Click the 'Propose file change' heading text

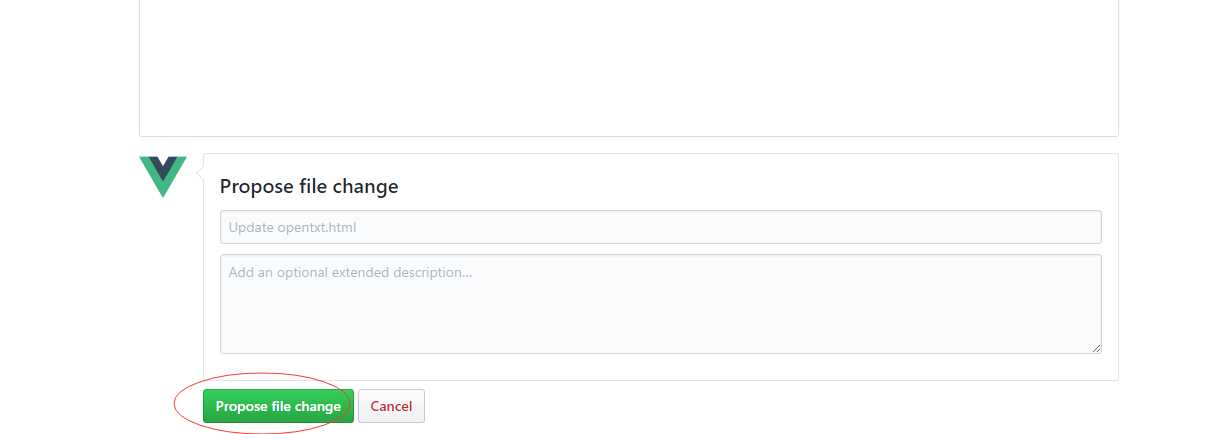(x=309, y=186)
